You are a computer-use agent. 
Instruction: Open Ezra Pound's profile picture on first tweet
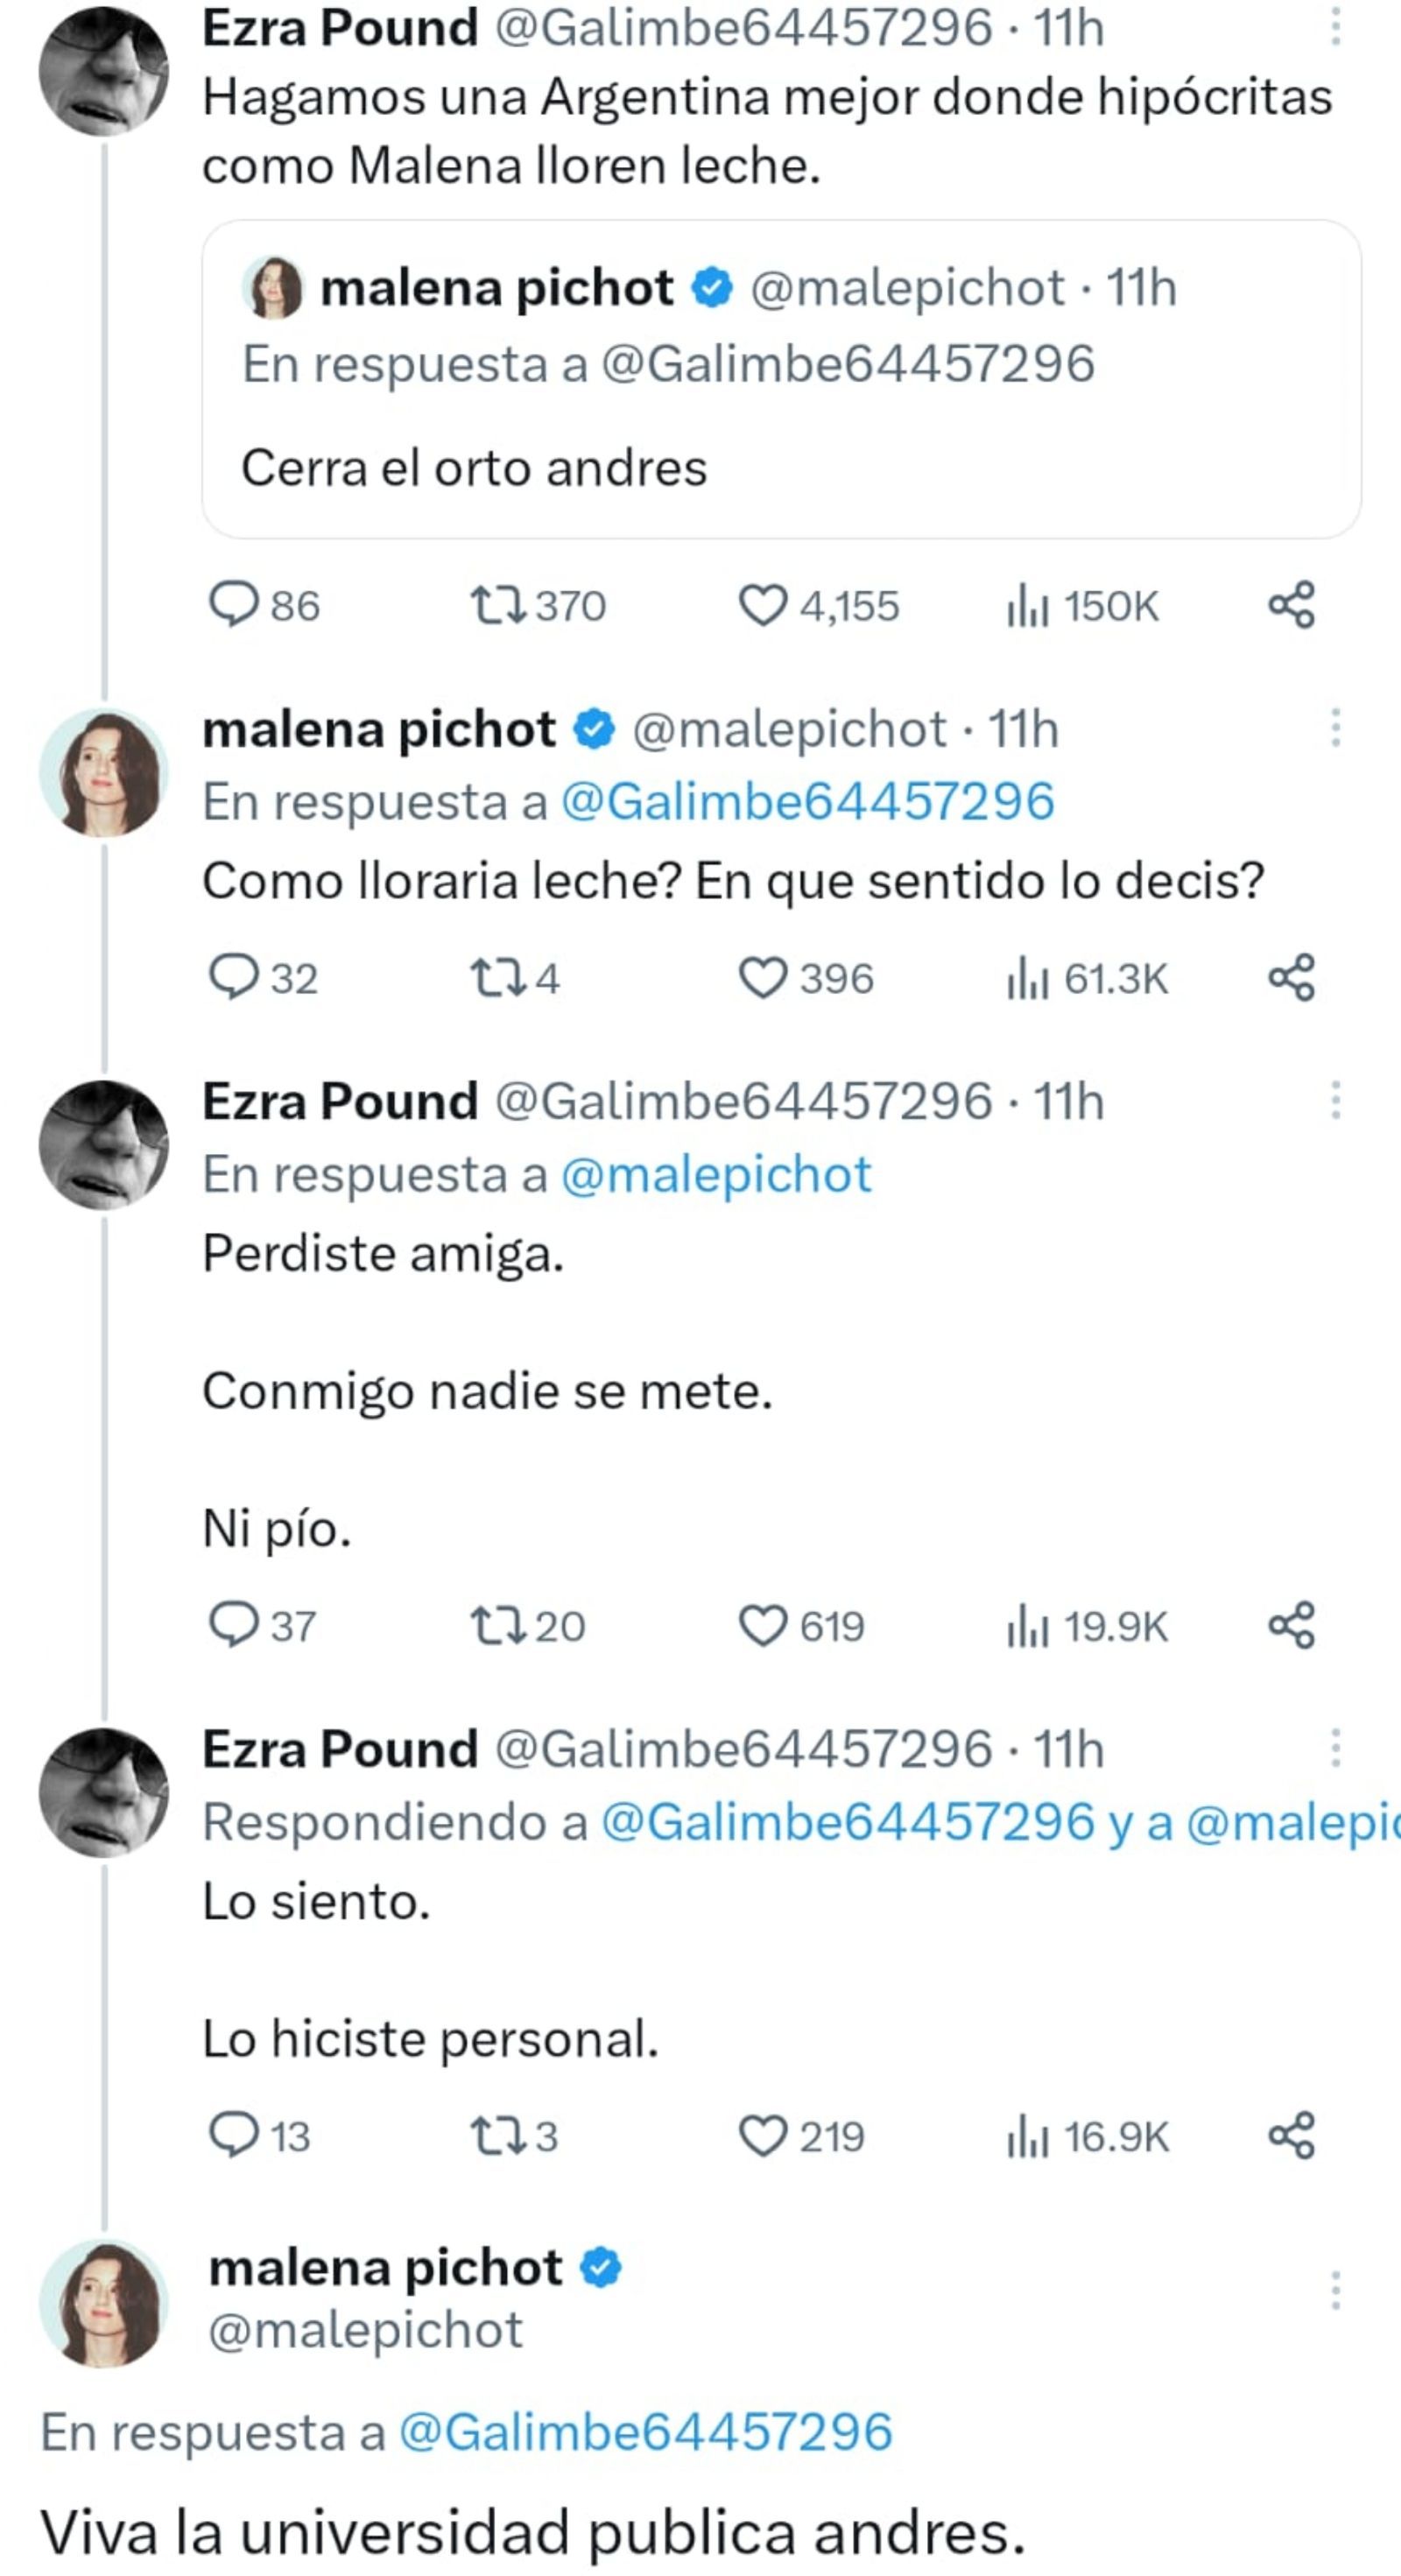click(x=104, y=70)
